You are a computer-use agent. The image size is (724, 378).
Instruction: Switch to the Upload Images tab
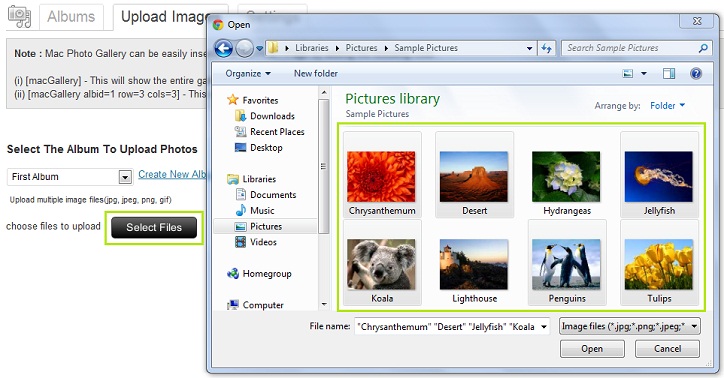164,17
